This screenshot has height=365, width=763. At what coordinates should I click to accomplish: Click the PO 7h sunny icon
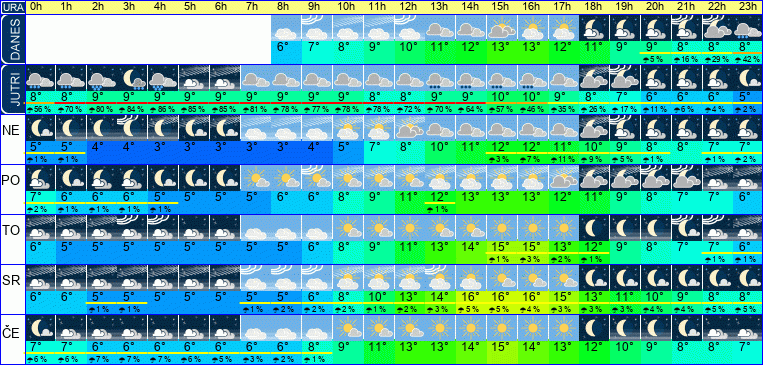[255, 178]
